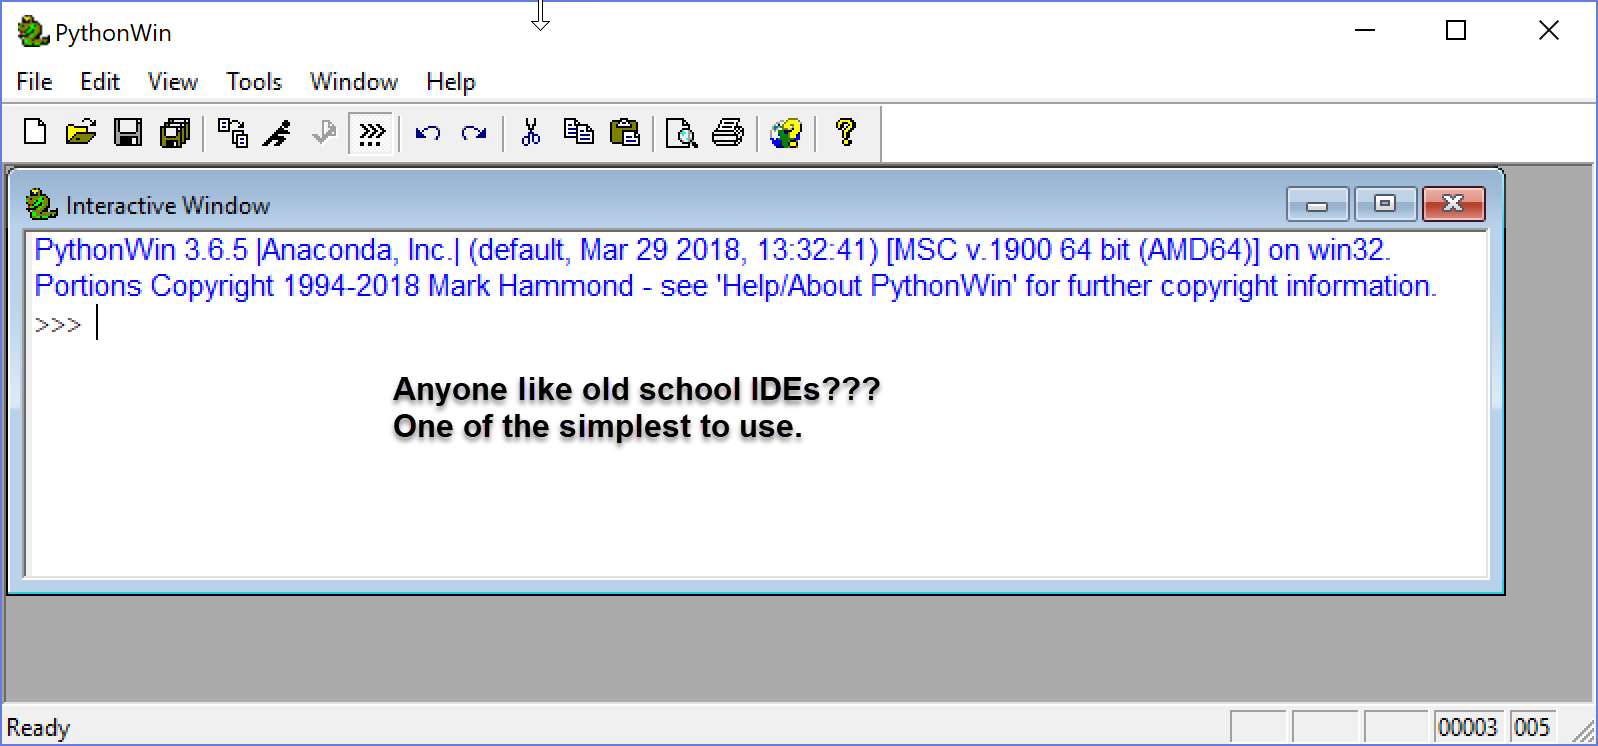Viewport: 1598px width, 746px height.
Task: Click the line number '00003' in status bar
Action: coord(1468,727)
